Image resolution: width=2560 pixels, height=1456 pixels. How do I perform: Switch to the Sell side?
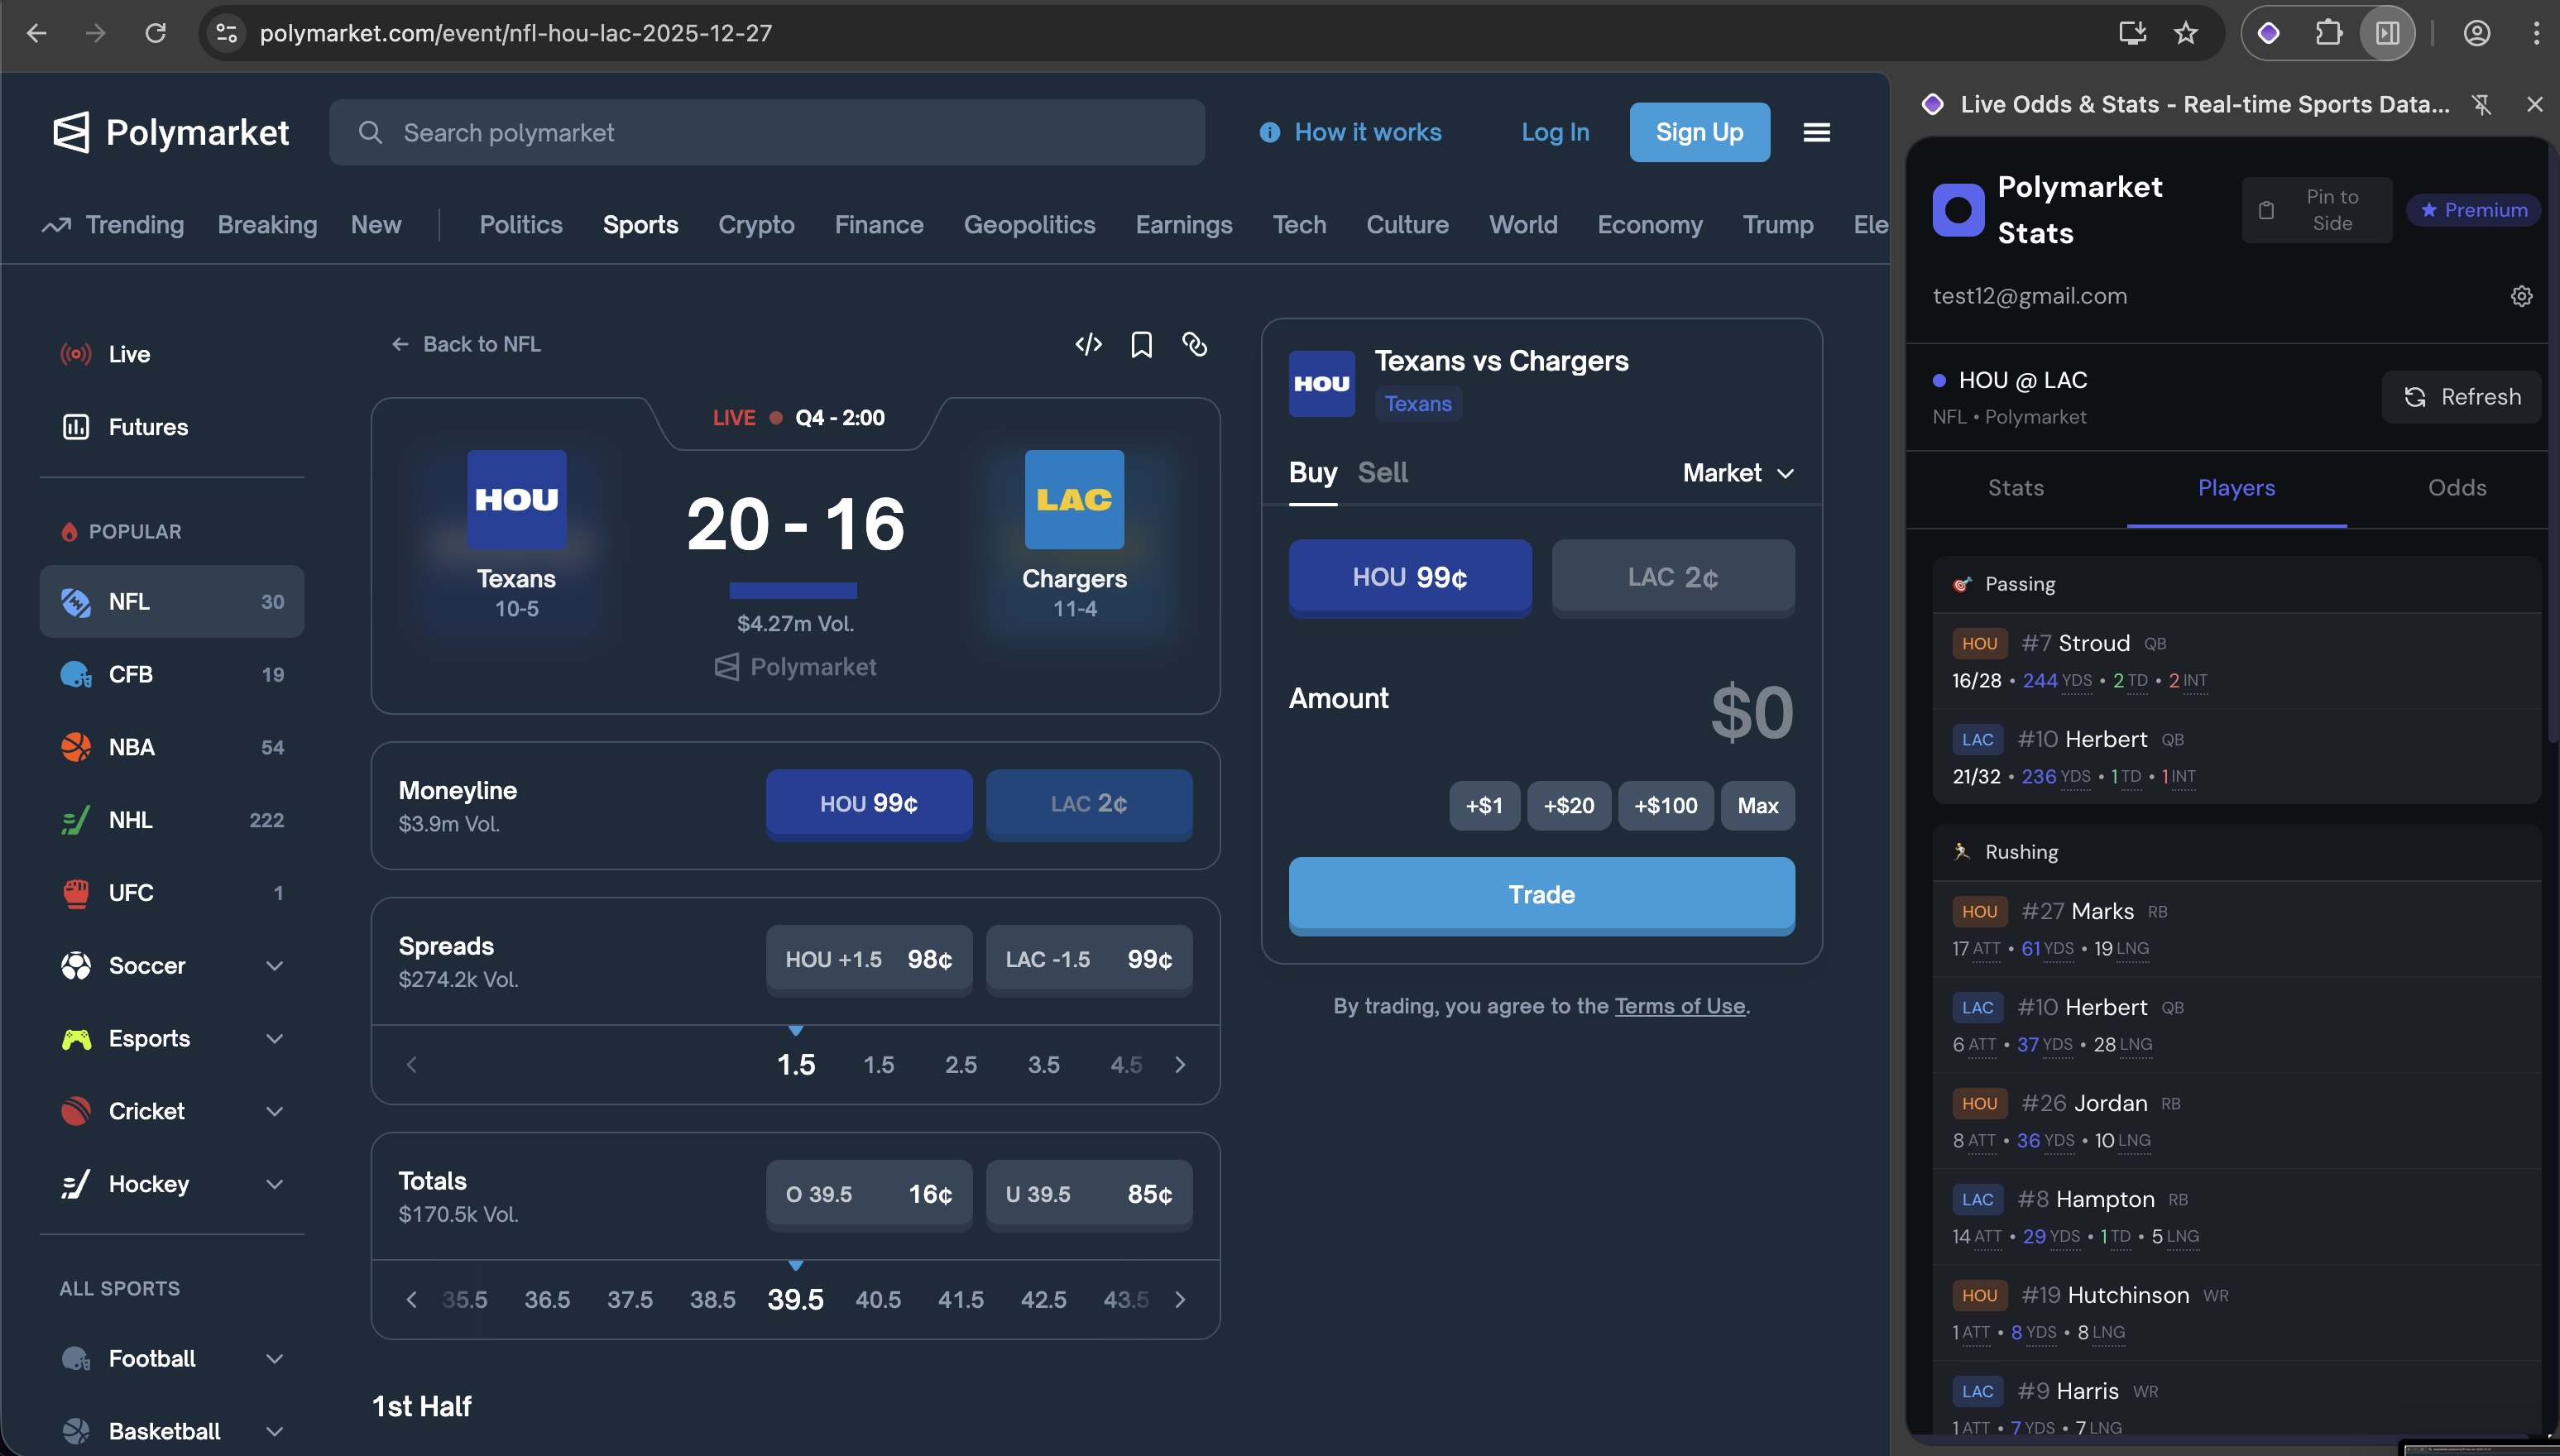pyautogui.click(x=1383, y=472)
